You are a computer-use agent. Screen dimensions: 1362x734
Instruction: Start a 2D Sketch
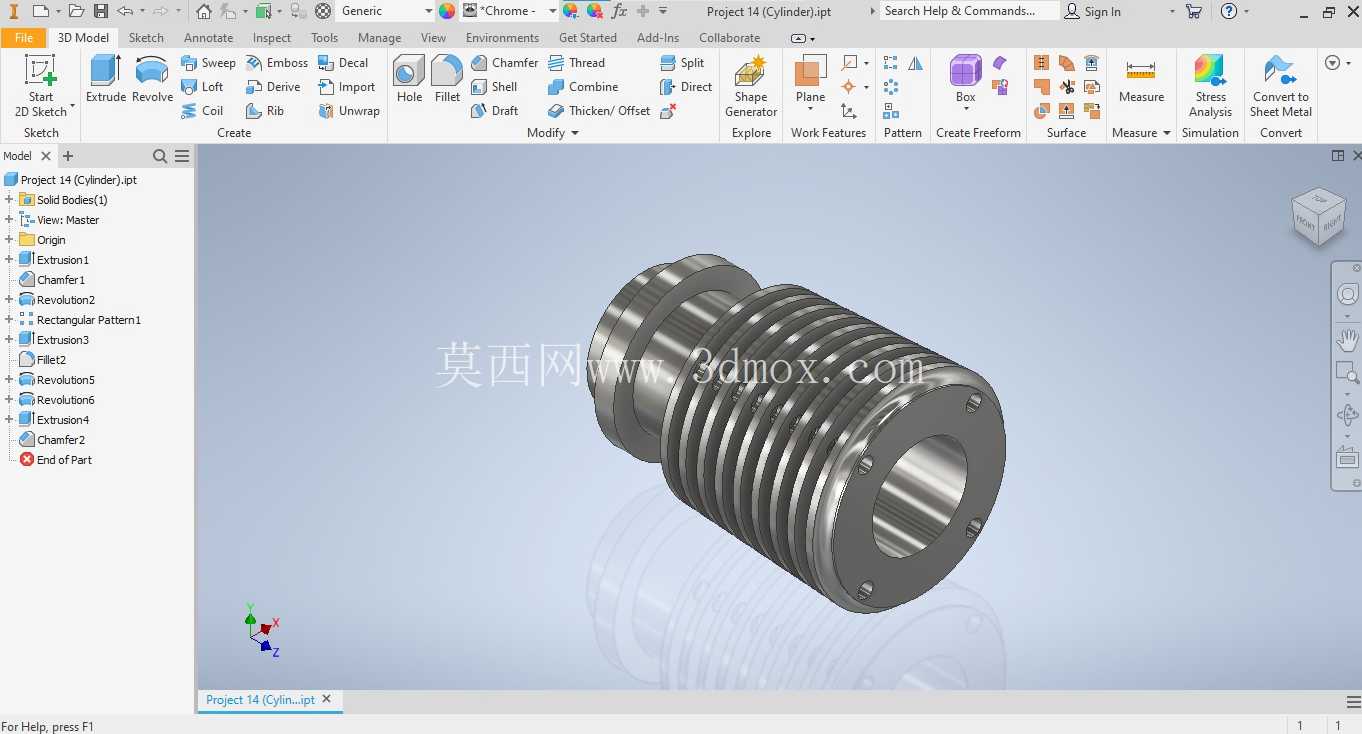[41, 86]
